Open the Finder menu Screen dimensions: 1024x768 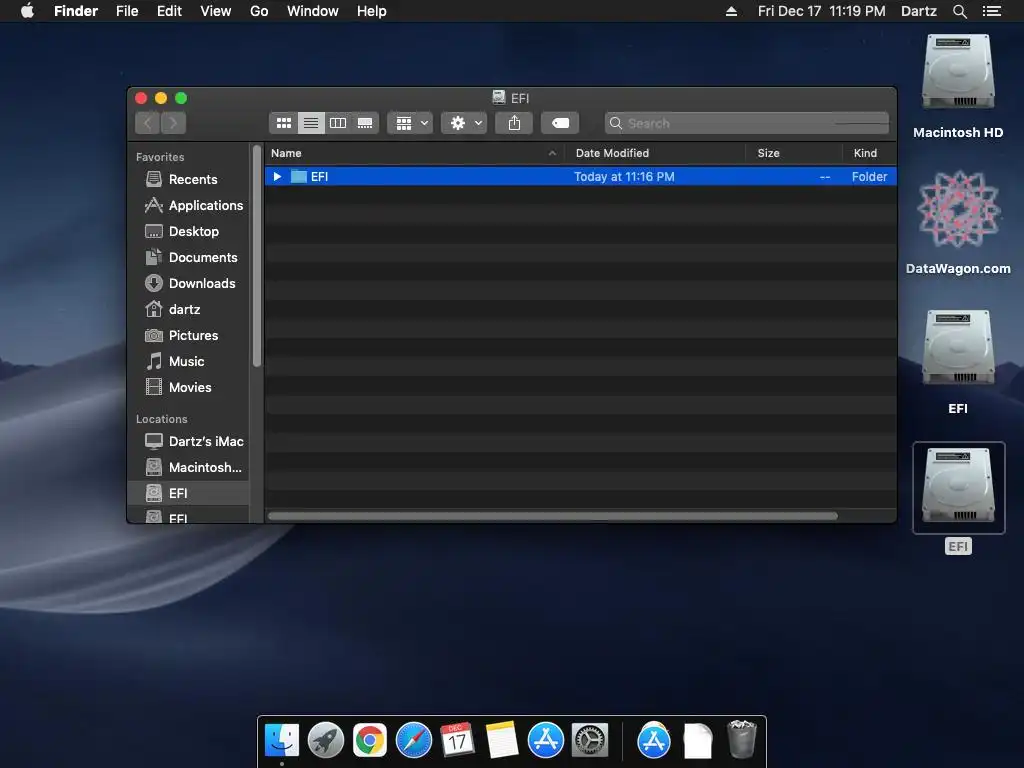[76, 11]
